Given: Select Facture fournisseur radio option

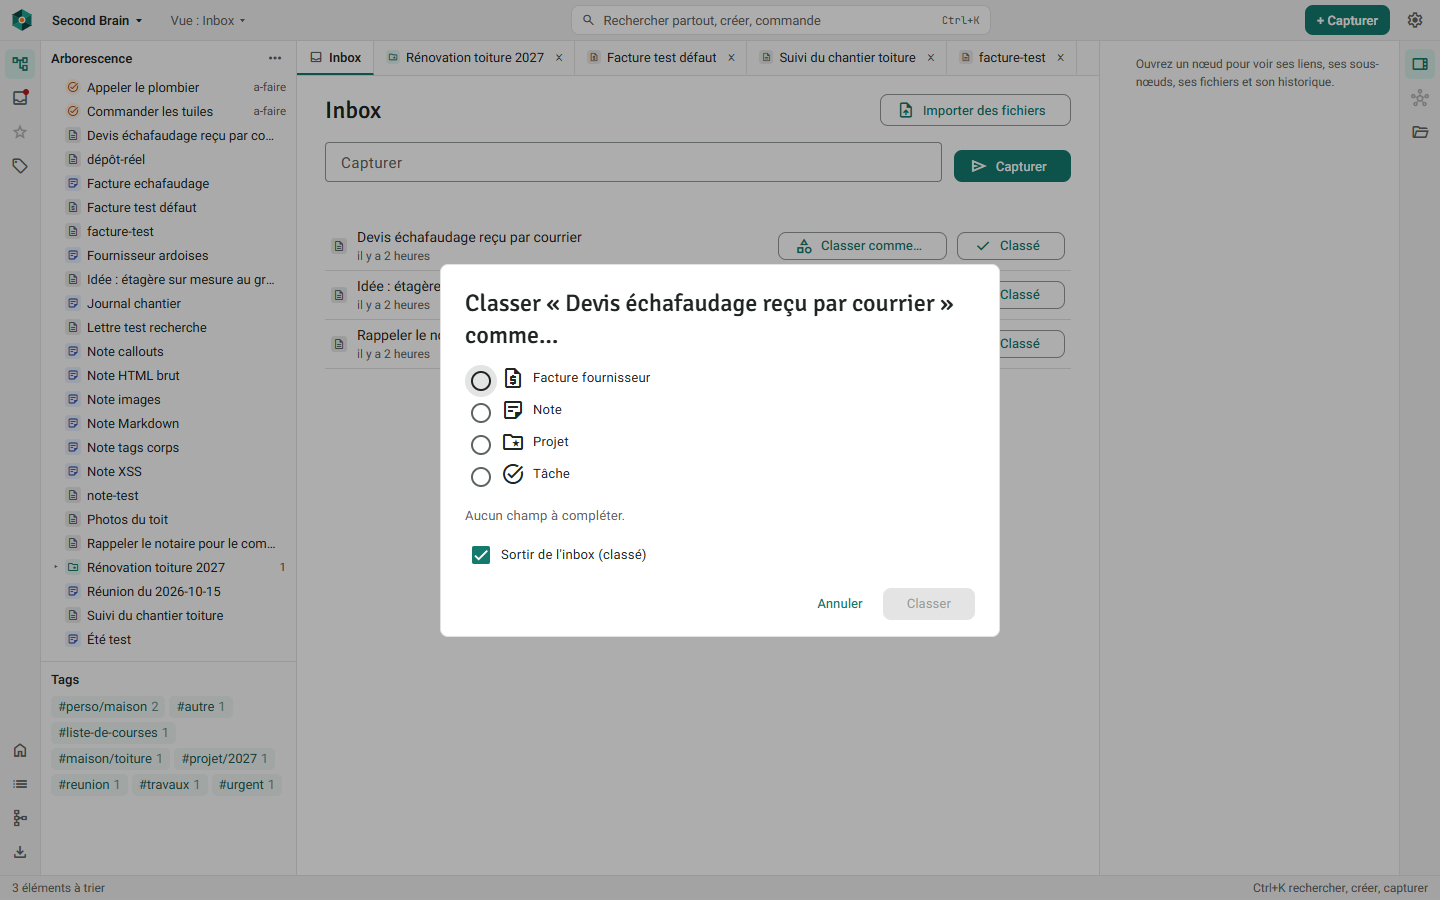Looking at the screenshot, I should point(481,381).
